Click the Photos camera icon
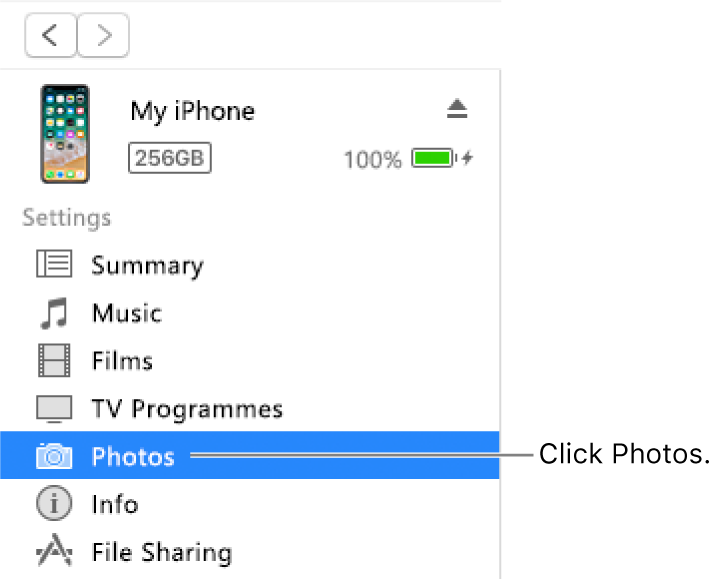 pyautogui.click(x=54, y=455)
